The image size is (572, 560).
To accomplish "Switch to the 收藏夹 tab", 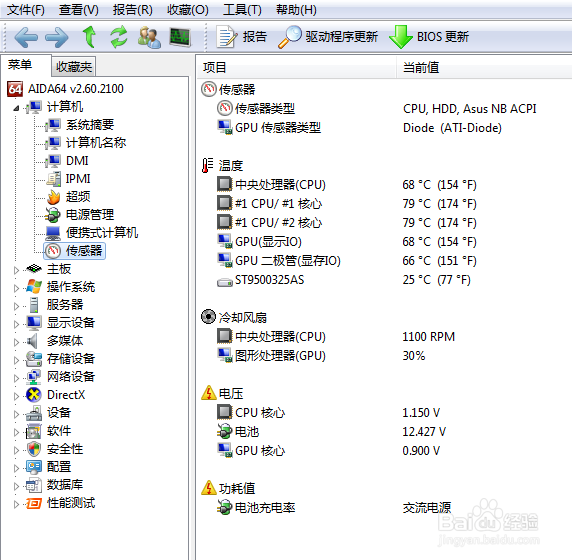I will point(74,66).
